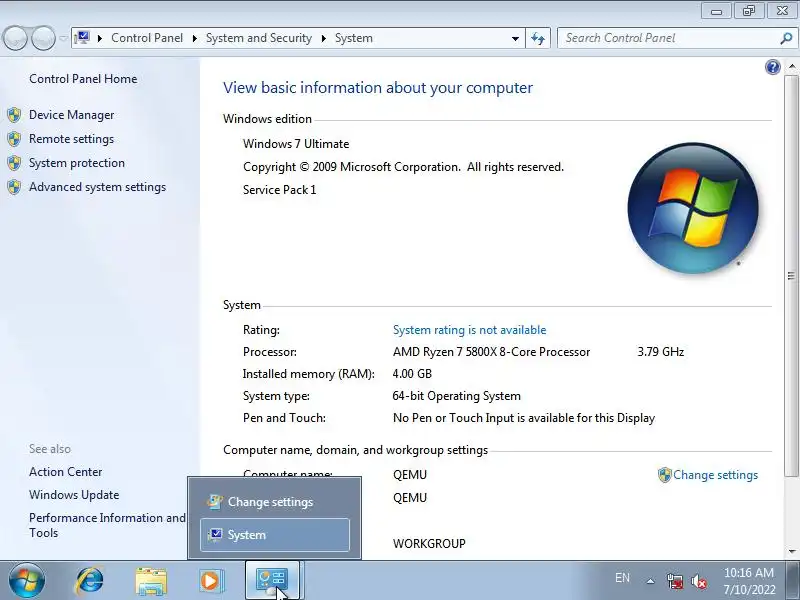Click the Back navigation arrow button
This screenshot has height=600, width=800.
click(15, 38)
